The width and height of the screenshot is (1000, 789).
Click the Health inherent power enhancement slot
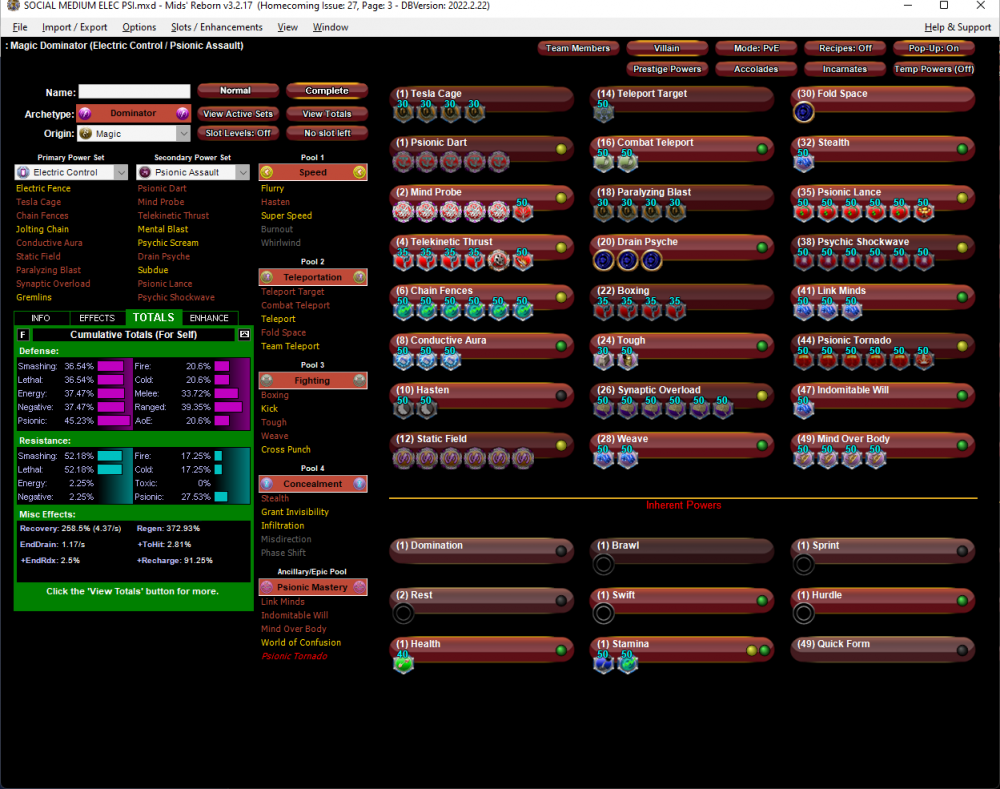[x=402, y=663]
